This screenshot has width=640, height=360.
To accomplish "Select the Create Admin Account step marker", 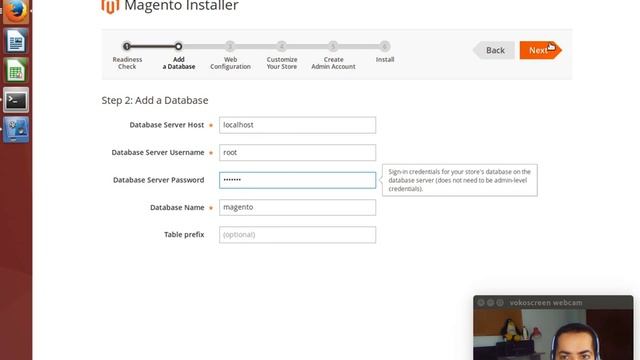I will click(x=333, y=47).
